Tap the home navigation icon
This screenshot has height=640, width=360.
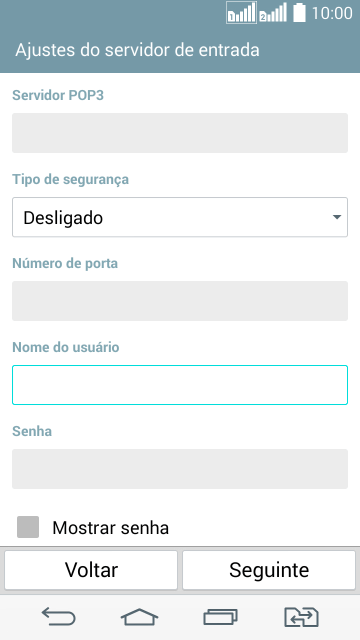click(x=139, y=617)
